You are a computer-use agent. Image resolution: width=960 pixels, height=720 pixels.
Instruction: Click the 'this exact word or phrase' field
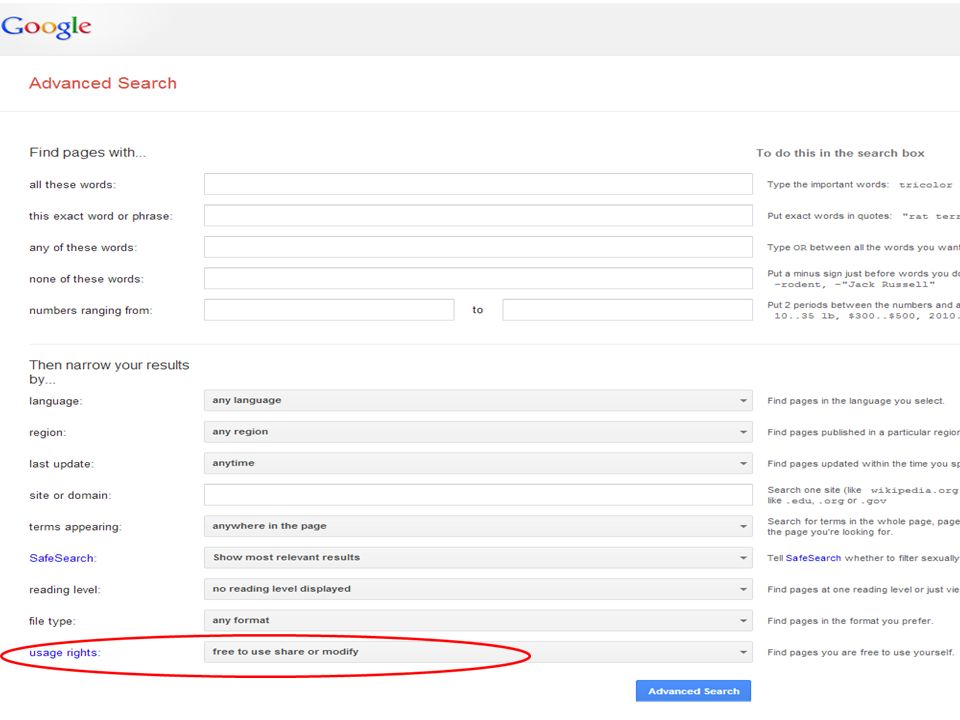(x=478, y=216)
